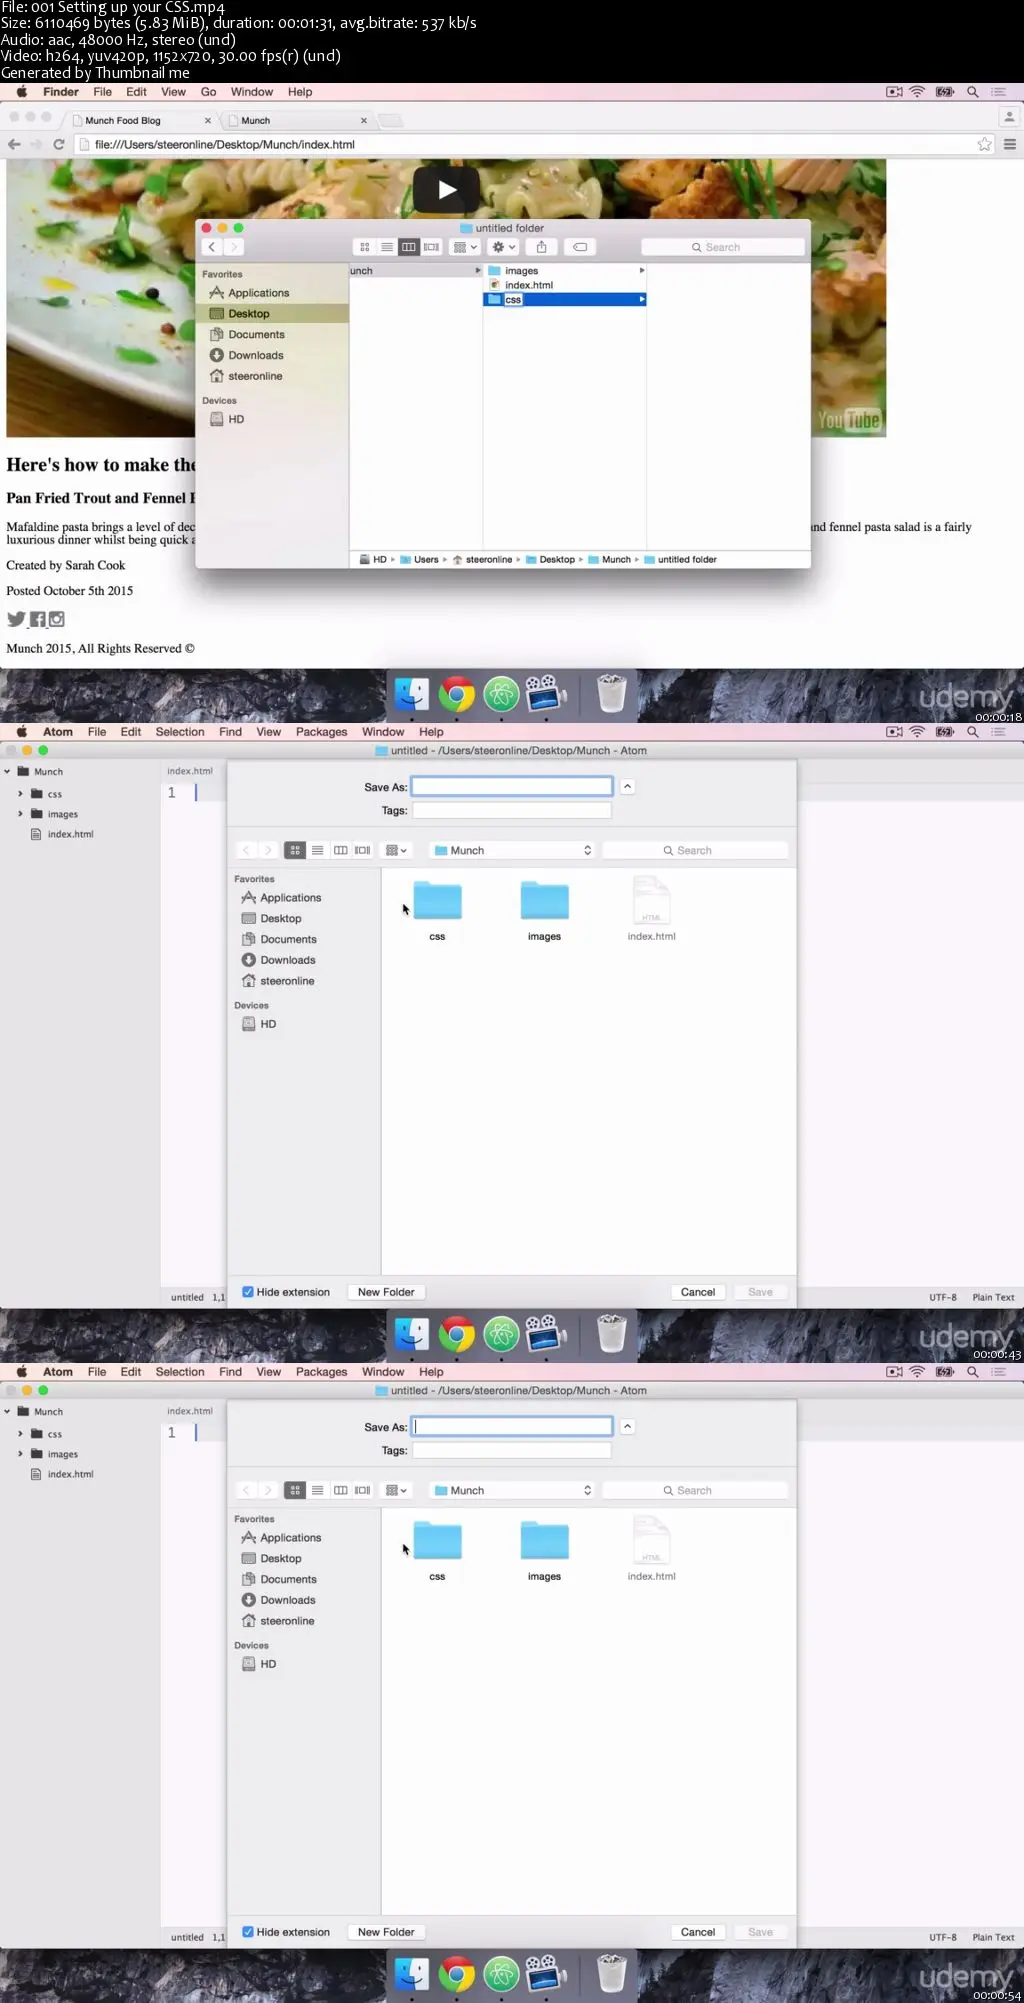Select images folder in Finder column list

pyautogui.click(x=521, y=271)
